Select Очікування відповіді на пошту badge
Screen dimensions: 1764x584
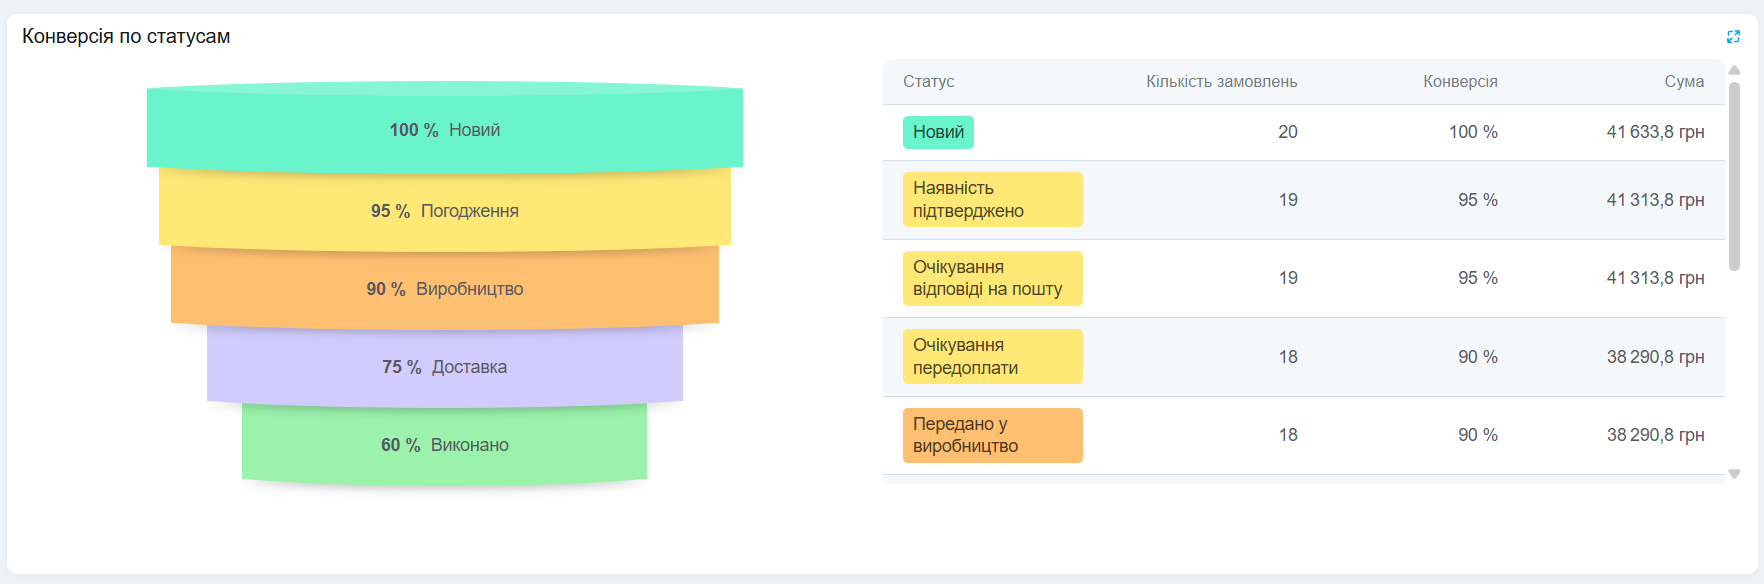(992, 278)
